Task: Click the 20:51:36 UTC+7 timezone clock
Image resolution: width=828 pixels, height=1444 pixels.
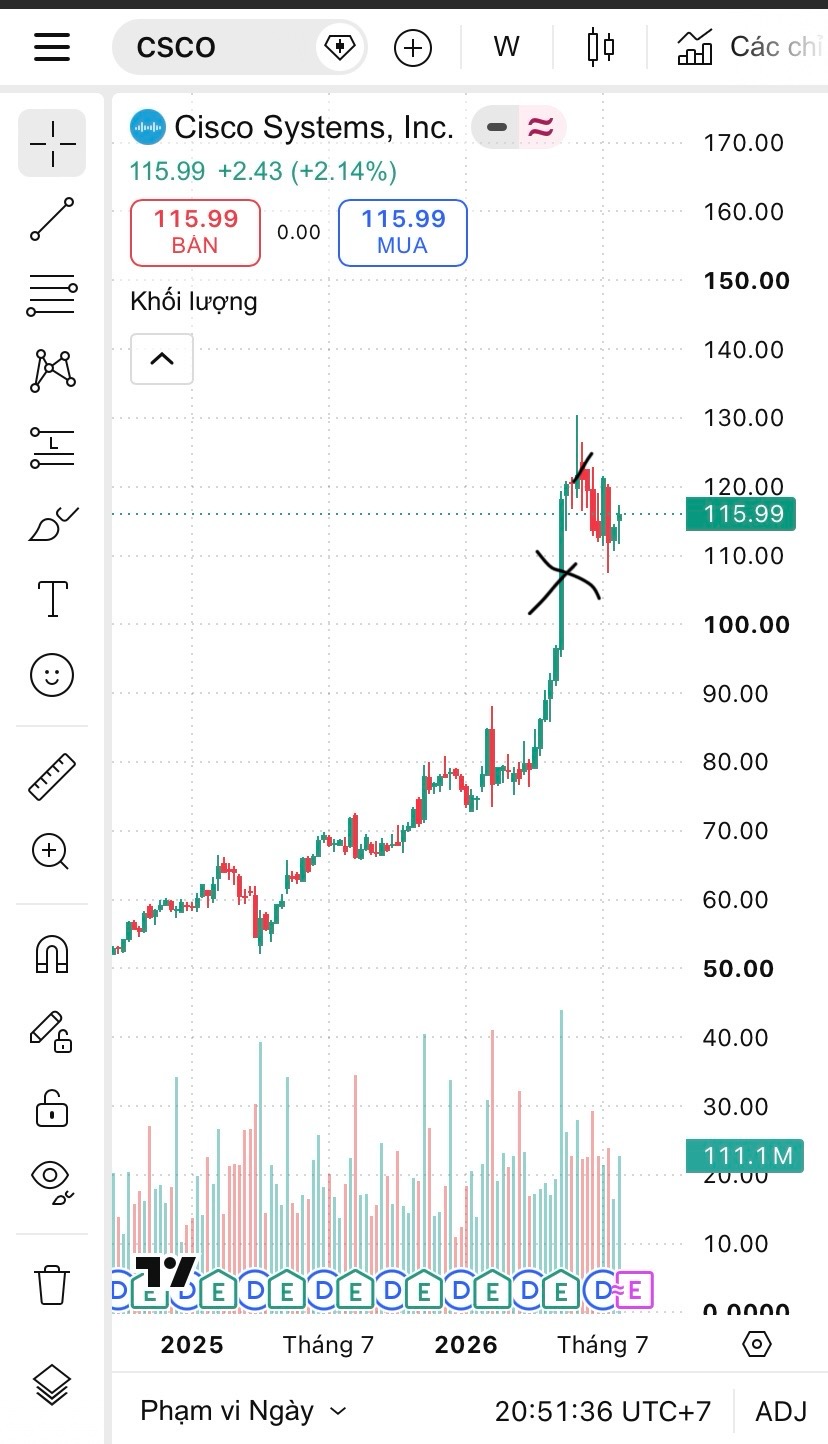Action: click(x=603, y=1411)
